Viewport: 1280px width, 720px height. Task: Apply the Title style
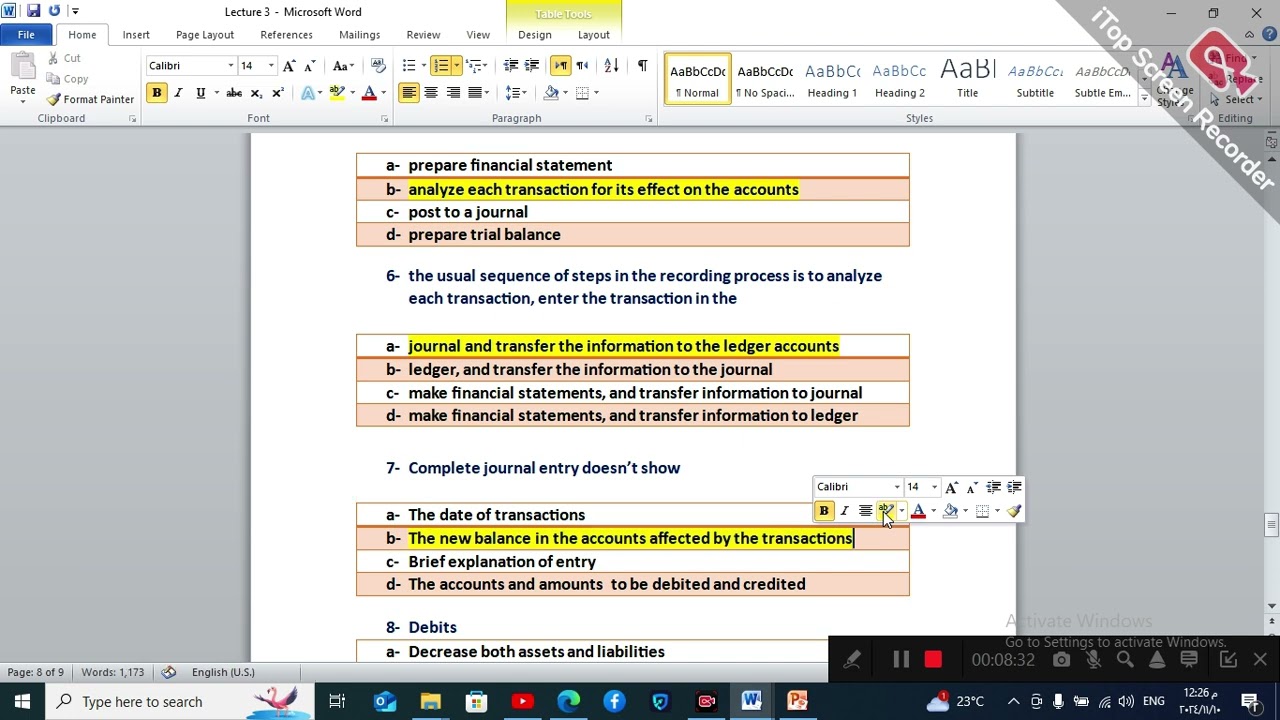(x=968, y=80)
